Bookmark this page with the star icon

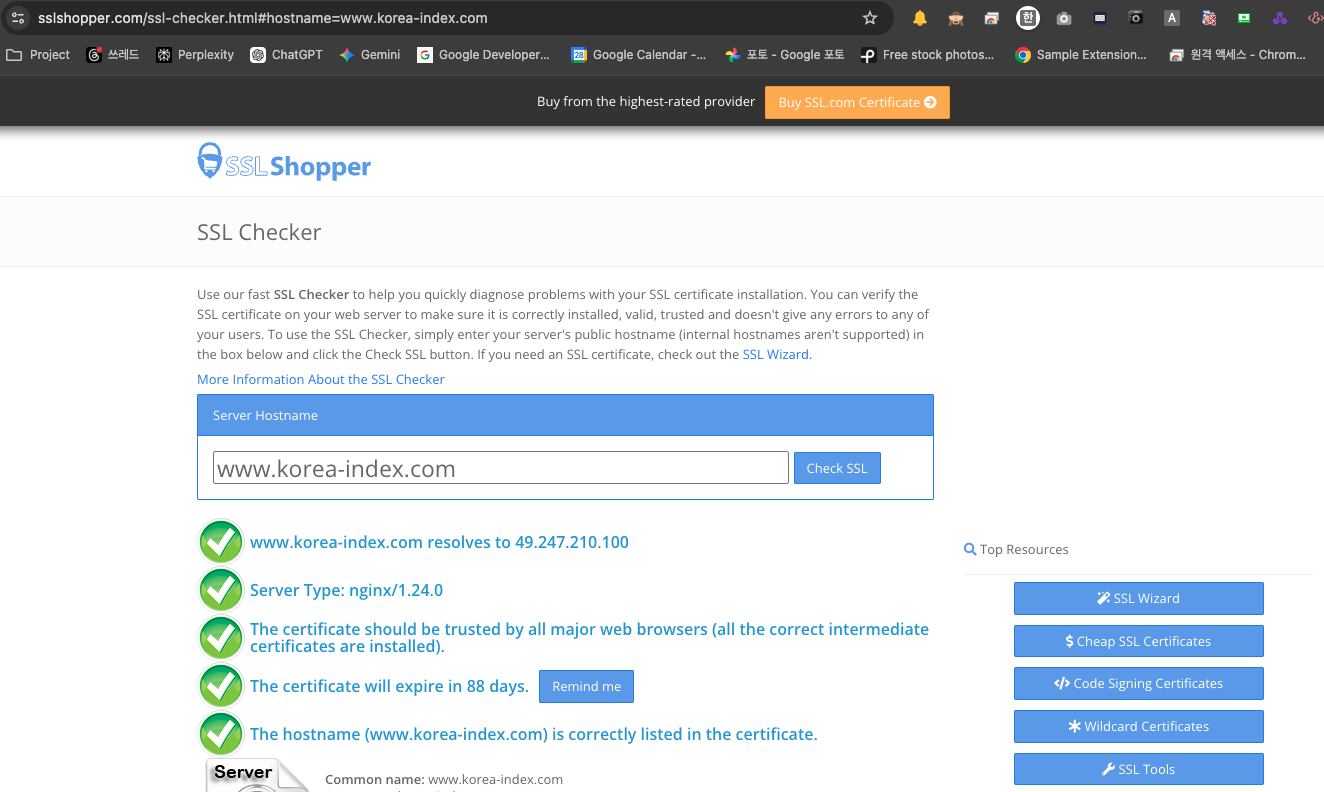click(x=870, y=18)
